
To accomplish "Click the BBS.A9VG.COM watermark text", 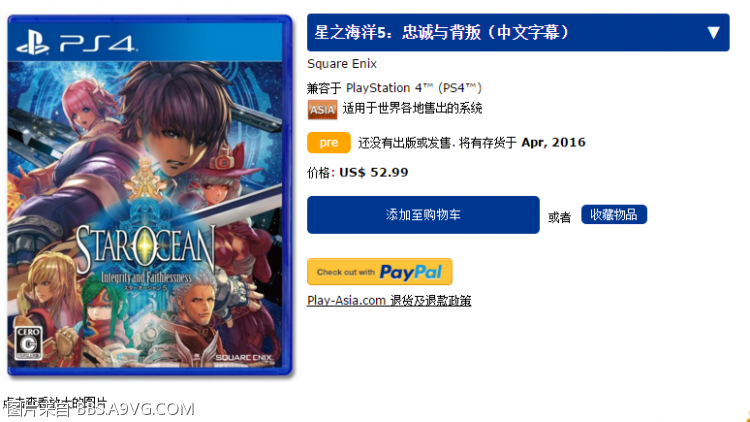I will (x=135, y=409).
